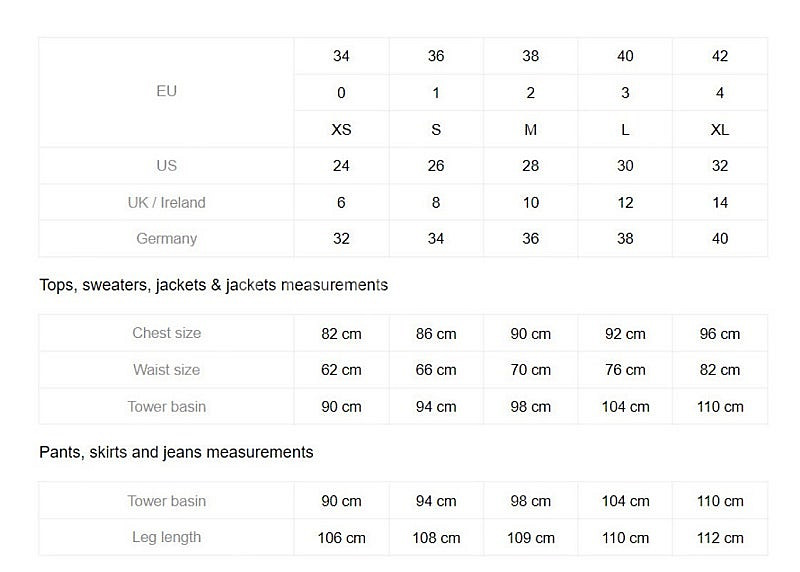Click the Waist size row label

coord(166,369)
